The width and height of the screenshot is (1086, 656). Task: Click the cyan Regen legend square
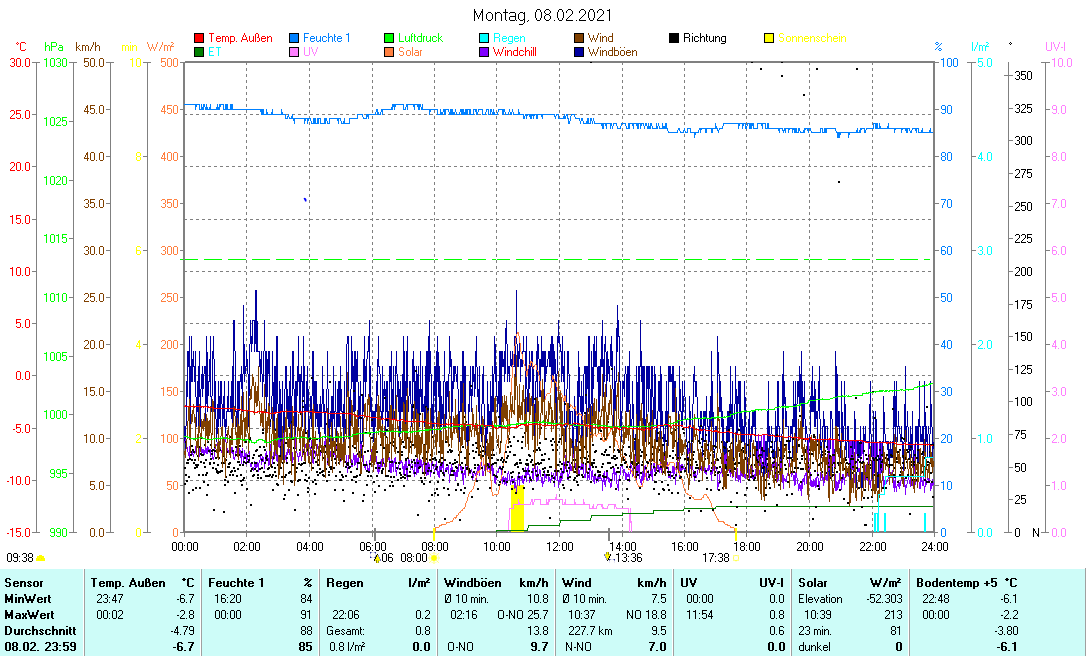(x=484, y=38)
